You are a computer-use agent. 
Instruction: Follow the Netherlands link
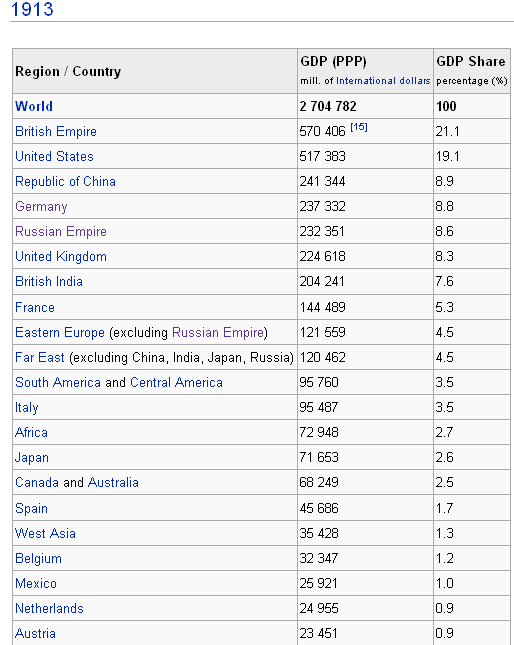click(x=49, y=608)
